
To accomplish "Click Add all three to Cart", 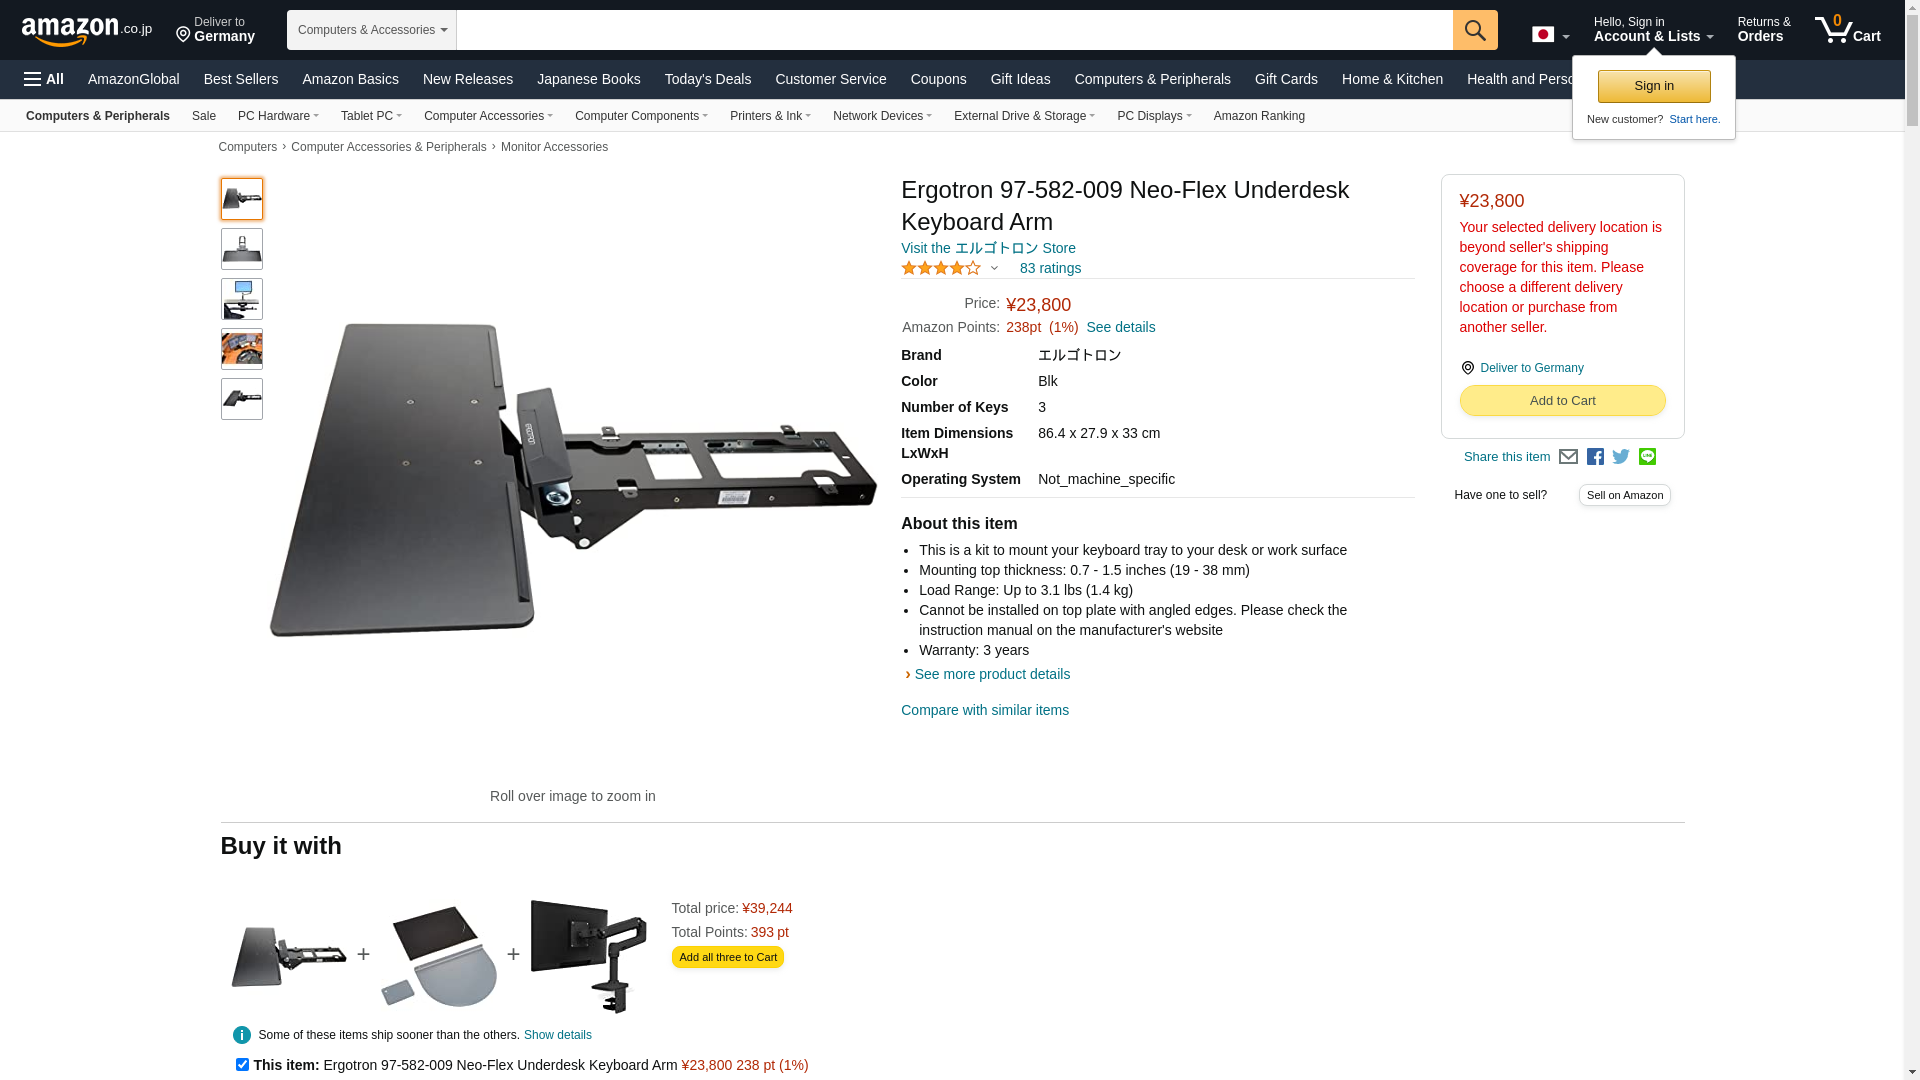I will [x=728, y=957].
